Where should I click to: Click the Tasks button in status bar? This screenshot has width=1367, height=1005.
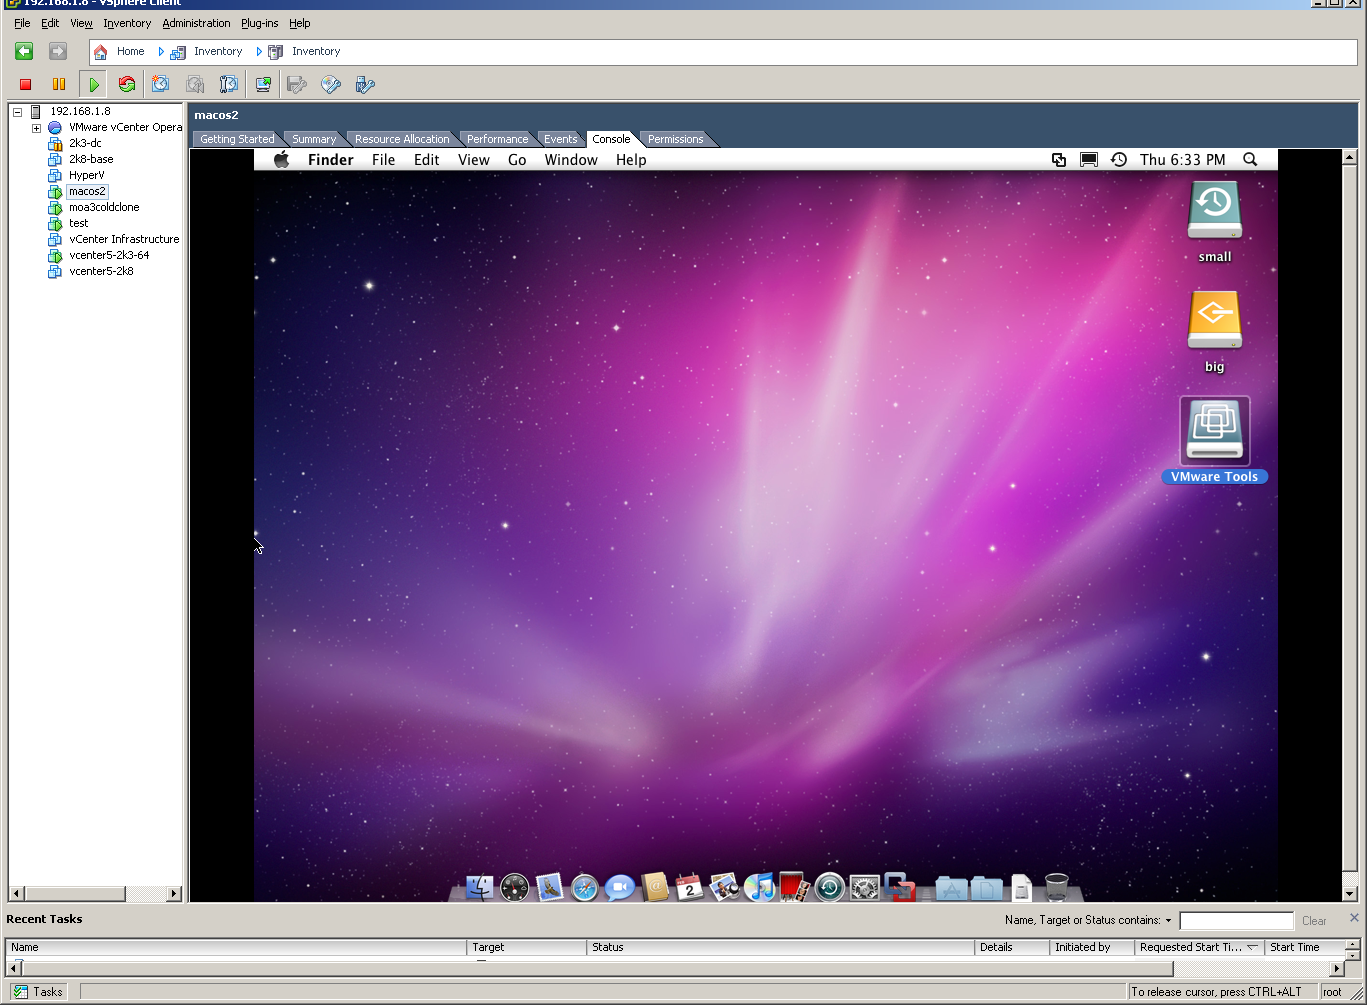38,992
